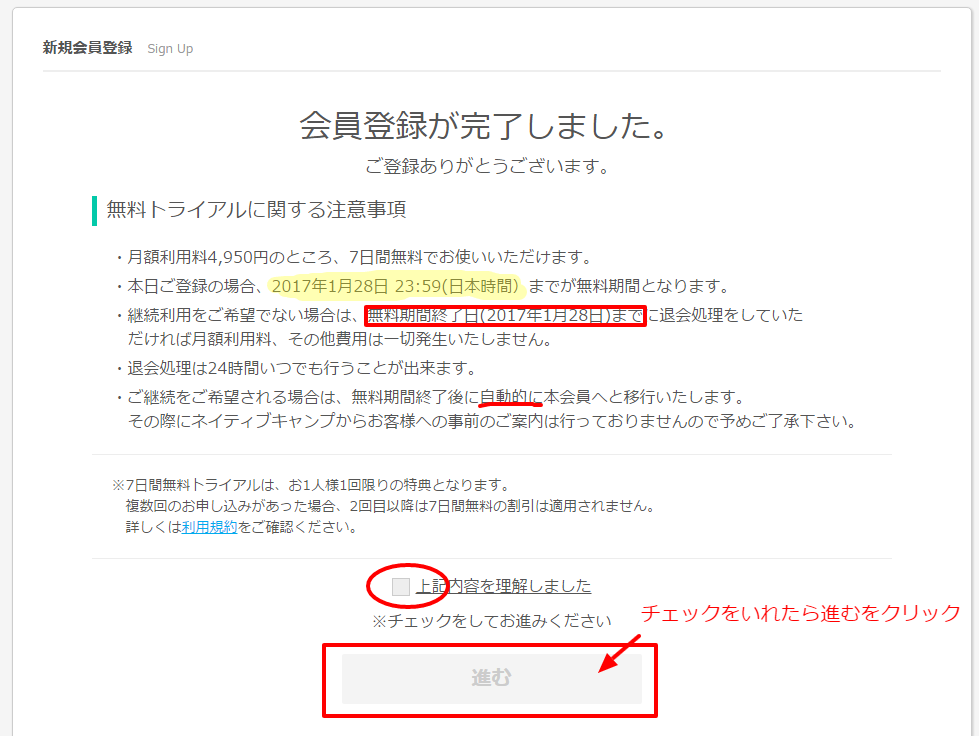
Task: Click the ※7日間無料トライアルは note line
Action: tap(312, 486)
